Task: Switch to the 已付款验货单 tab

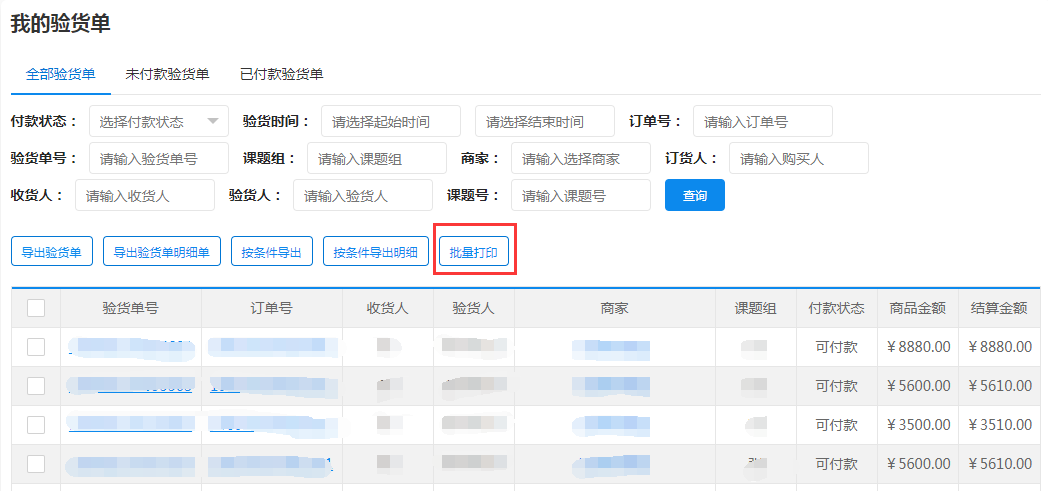Action: tap(281, 74)
